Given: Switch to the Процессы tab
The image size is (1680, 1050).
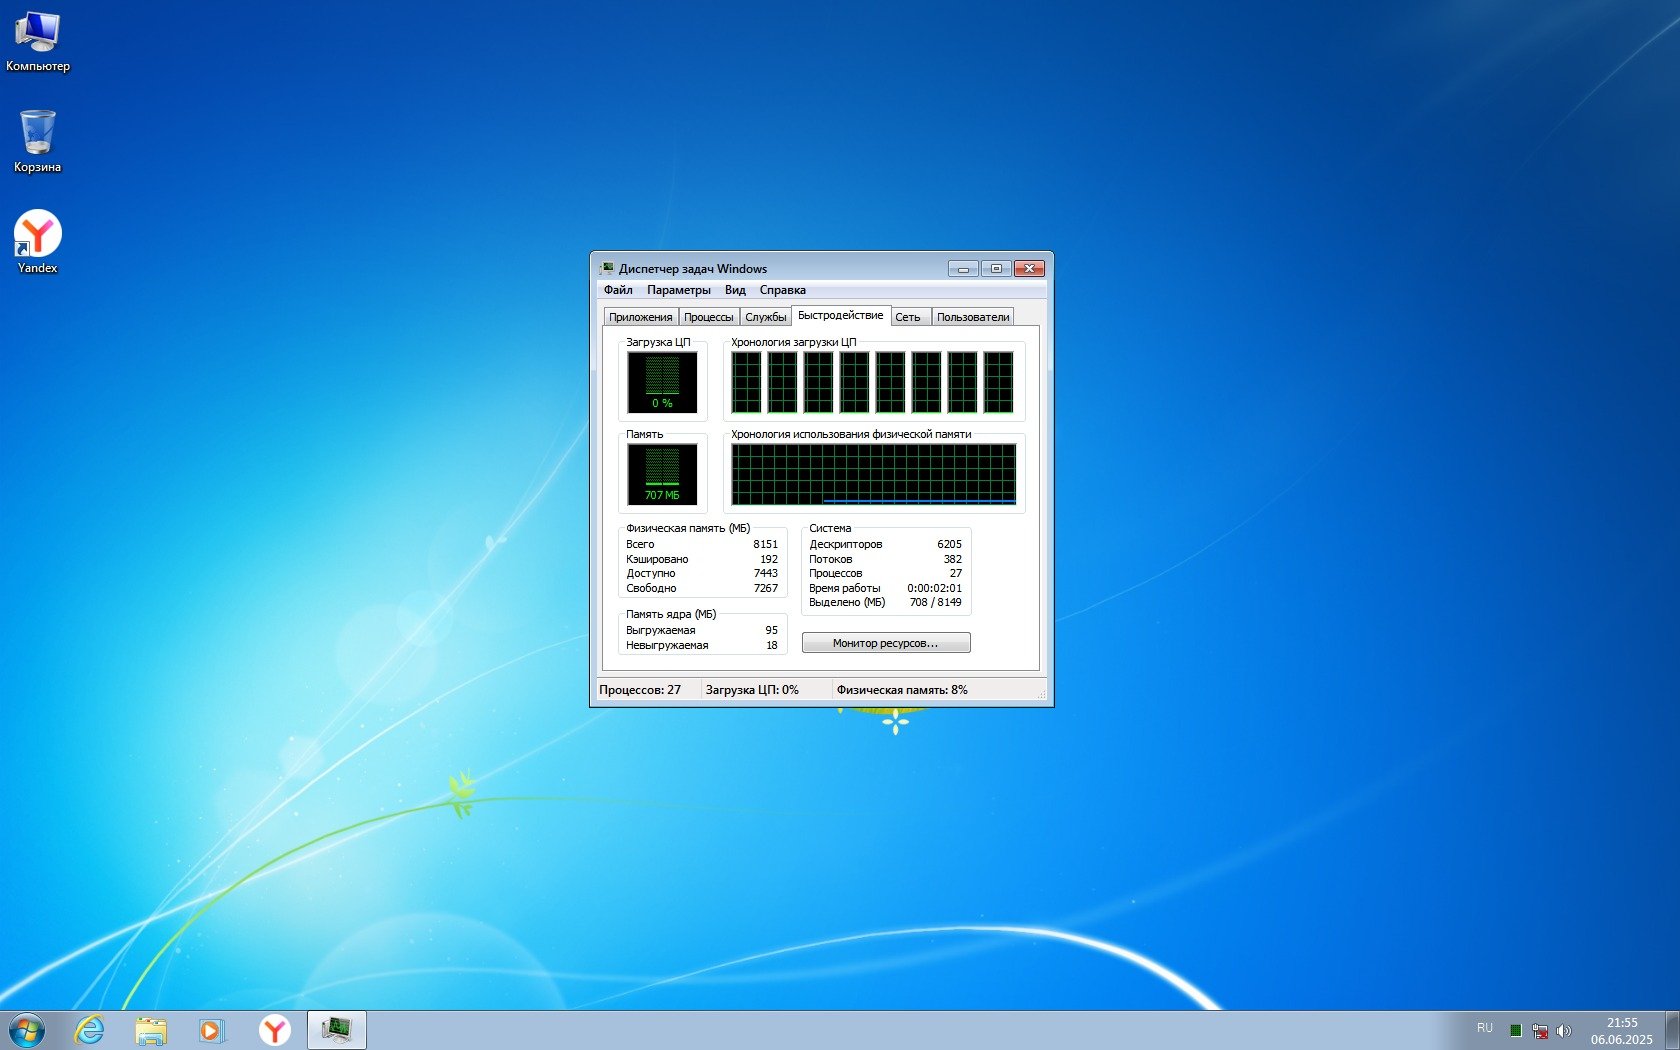Looking at the screenshot, I should 708,317.
